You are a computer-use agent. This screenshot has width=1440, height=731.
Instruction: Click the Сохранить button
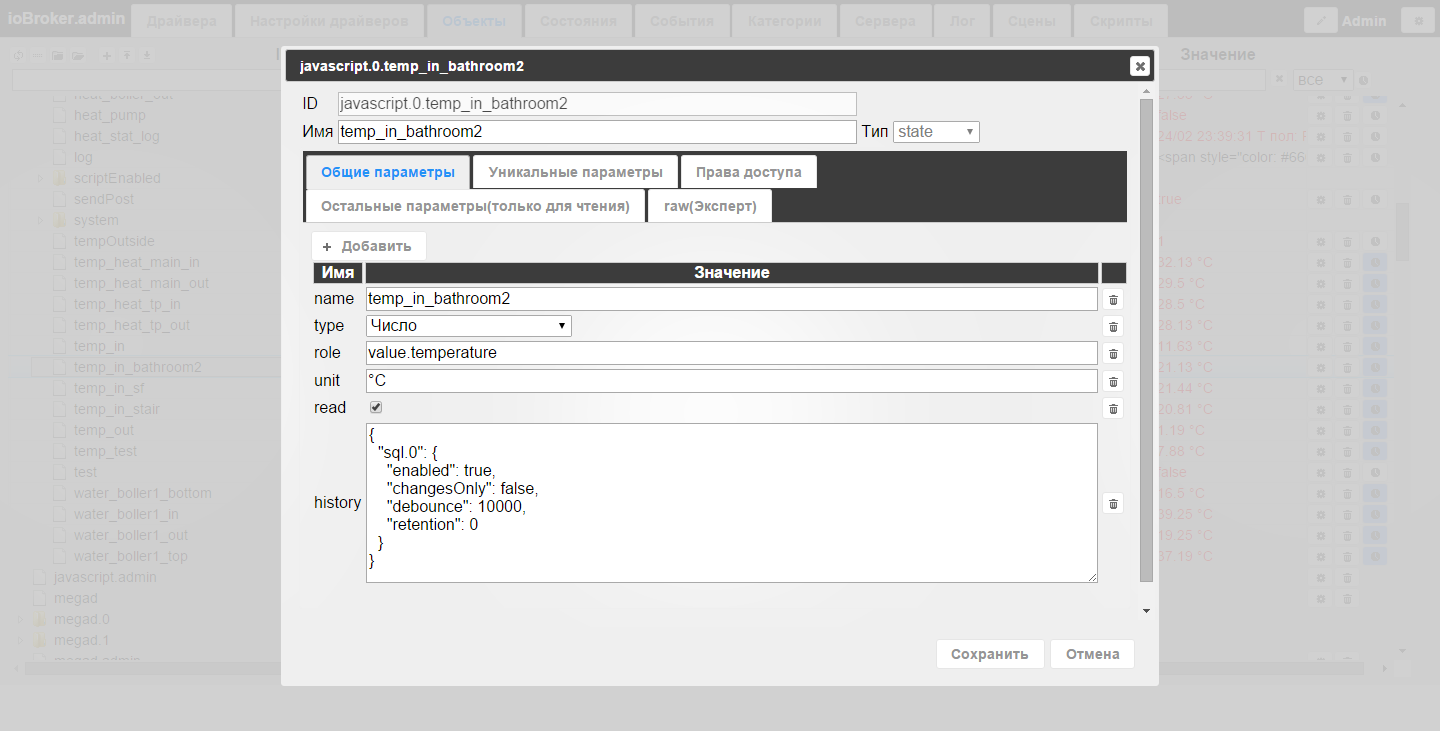990,654
